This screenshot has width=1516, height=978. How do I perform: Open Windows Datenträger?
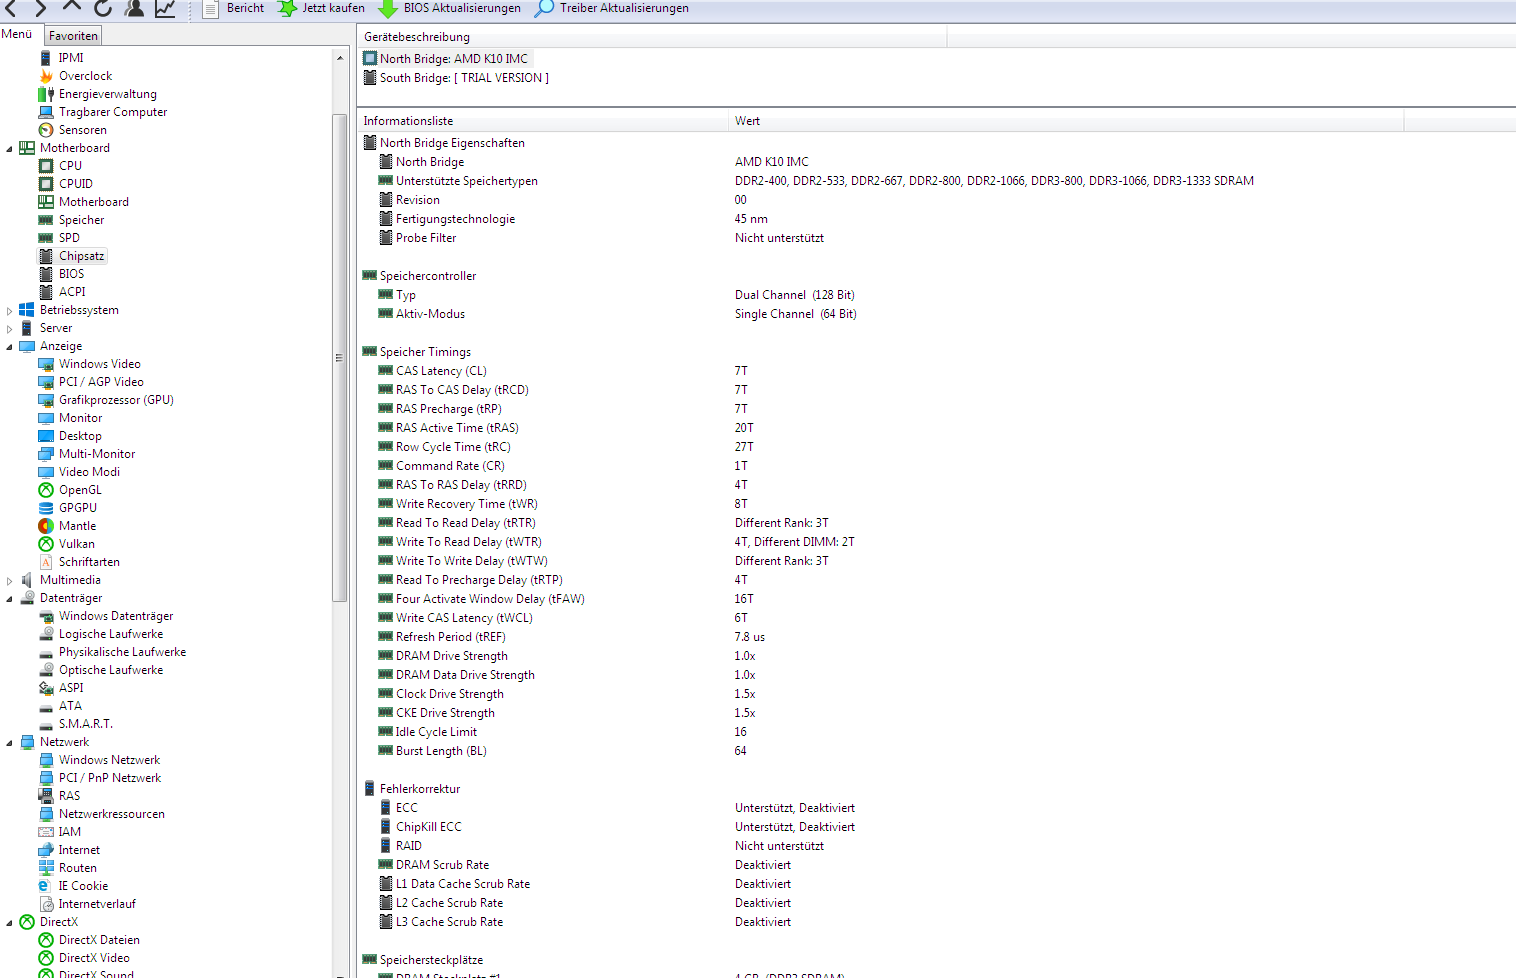pyautogui.click(x=115, y=616)
